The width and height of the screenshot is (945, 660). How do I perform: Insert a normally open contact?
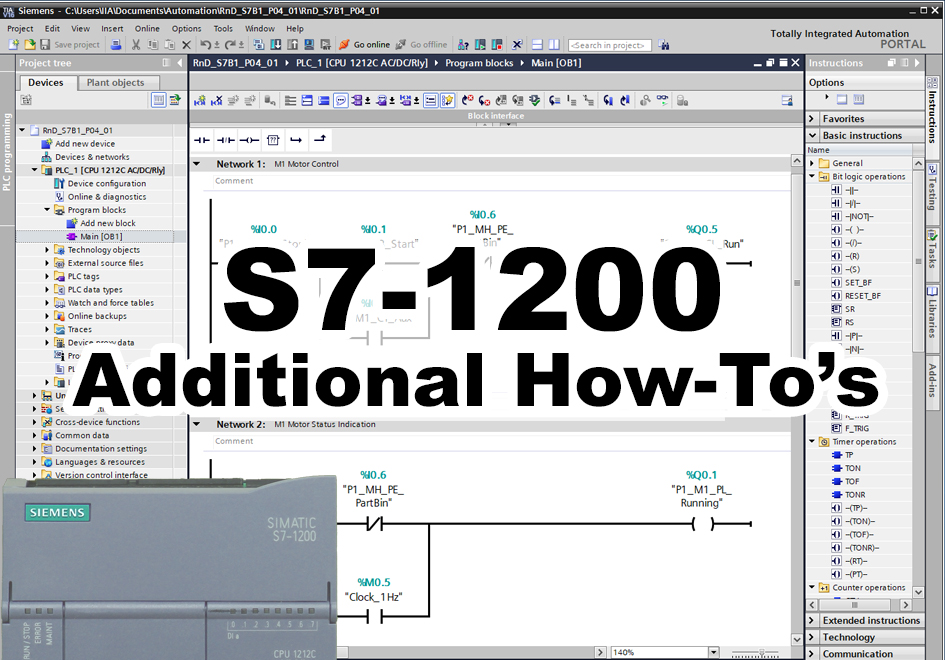201,139
